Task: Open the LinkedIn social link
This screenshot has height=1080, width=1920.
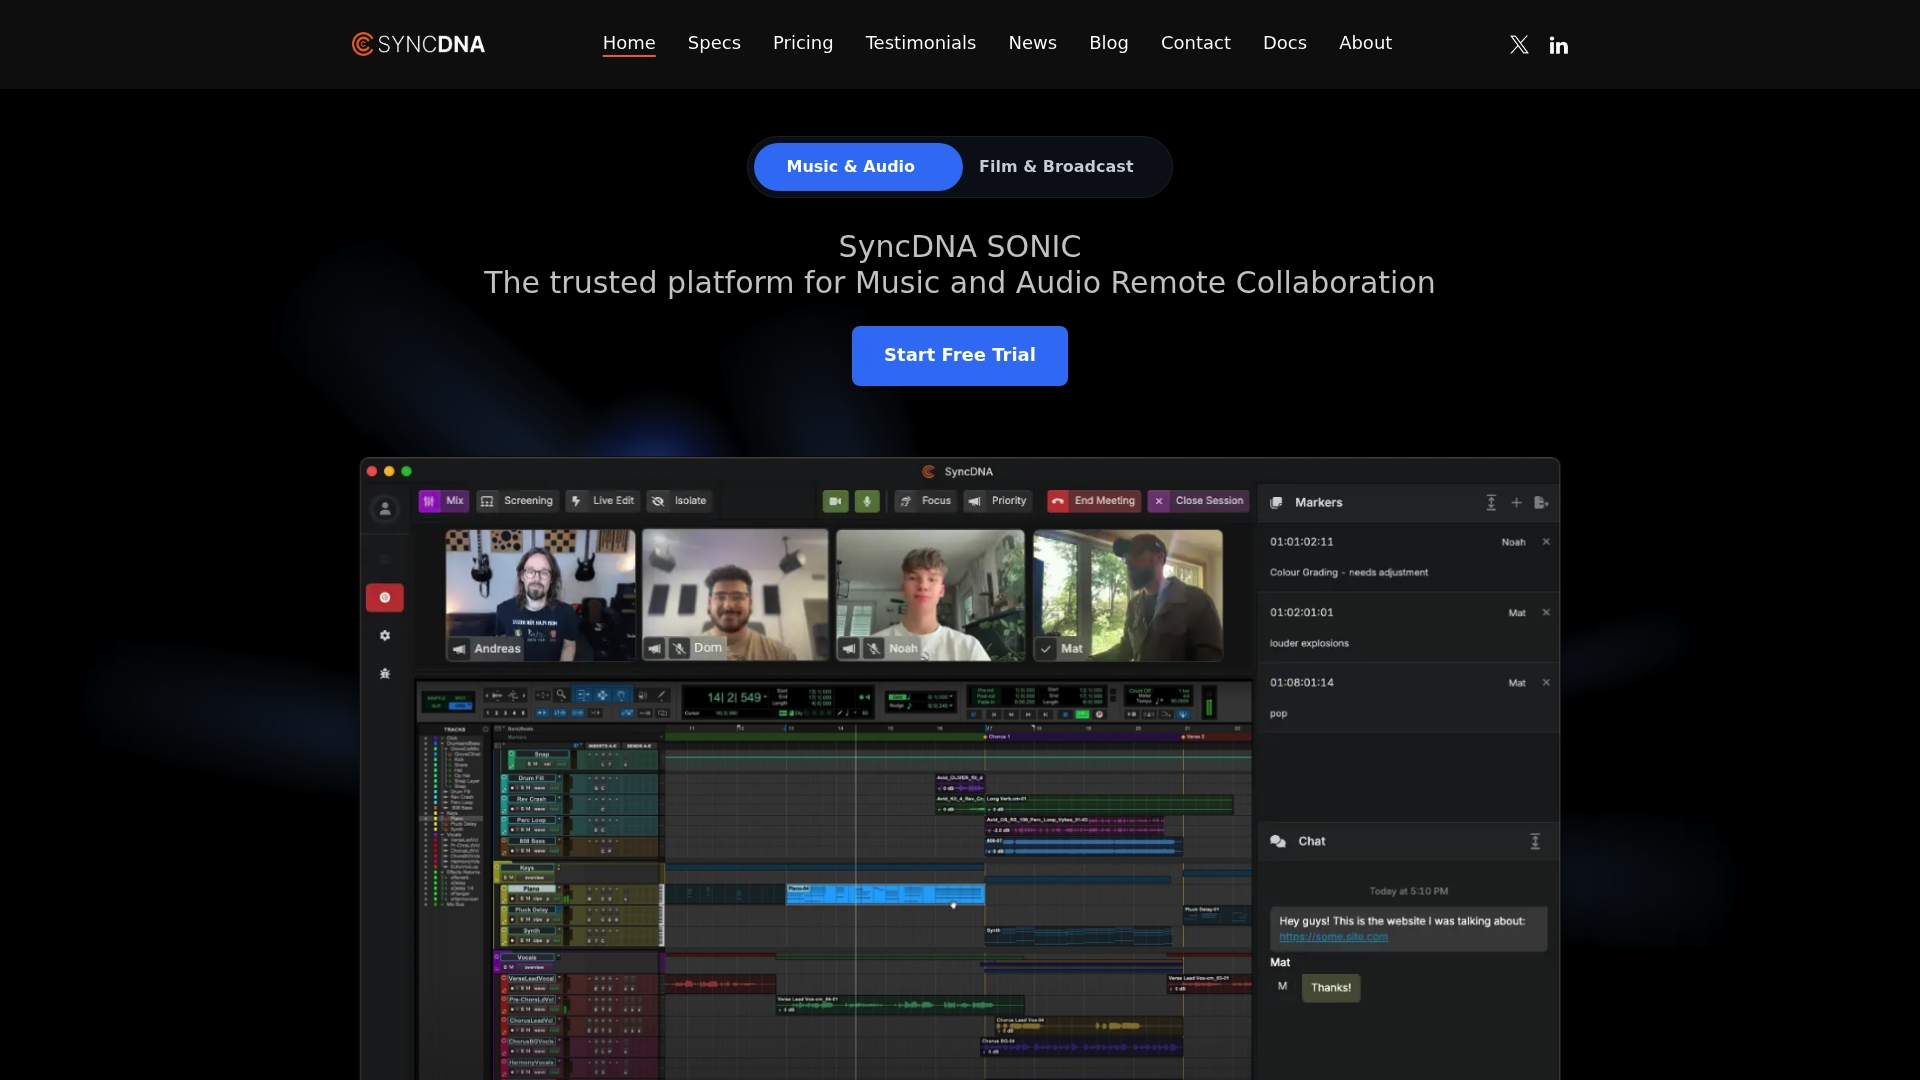Action: 1559,45
